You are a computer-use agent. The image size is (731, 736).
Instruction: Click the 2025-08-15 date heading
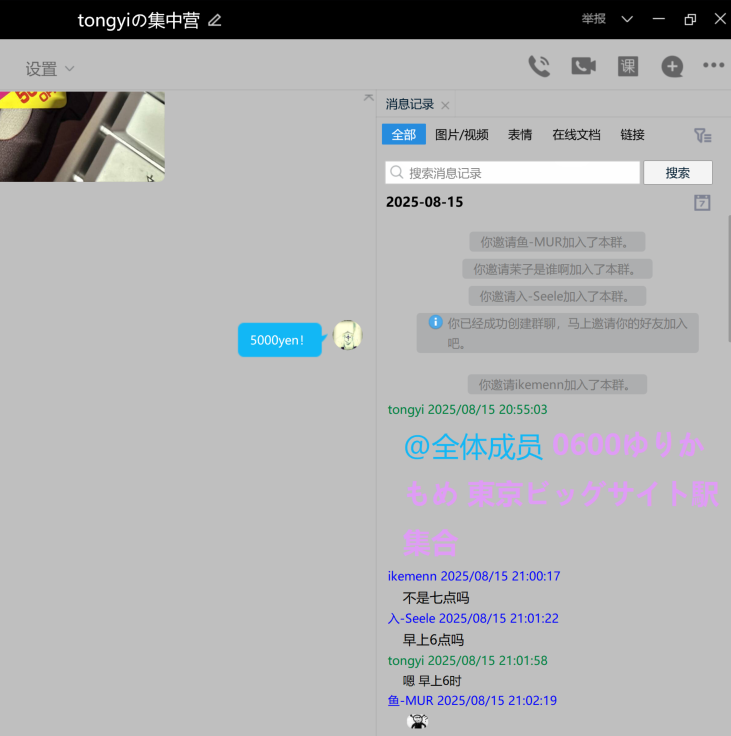[424, 202]
